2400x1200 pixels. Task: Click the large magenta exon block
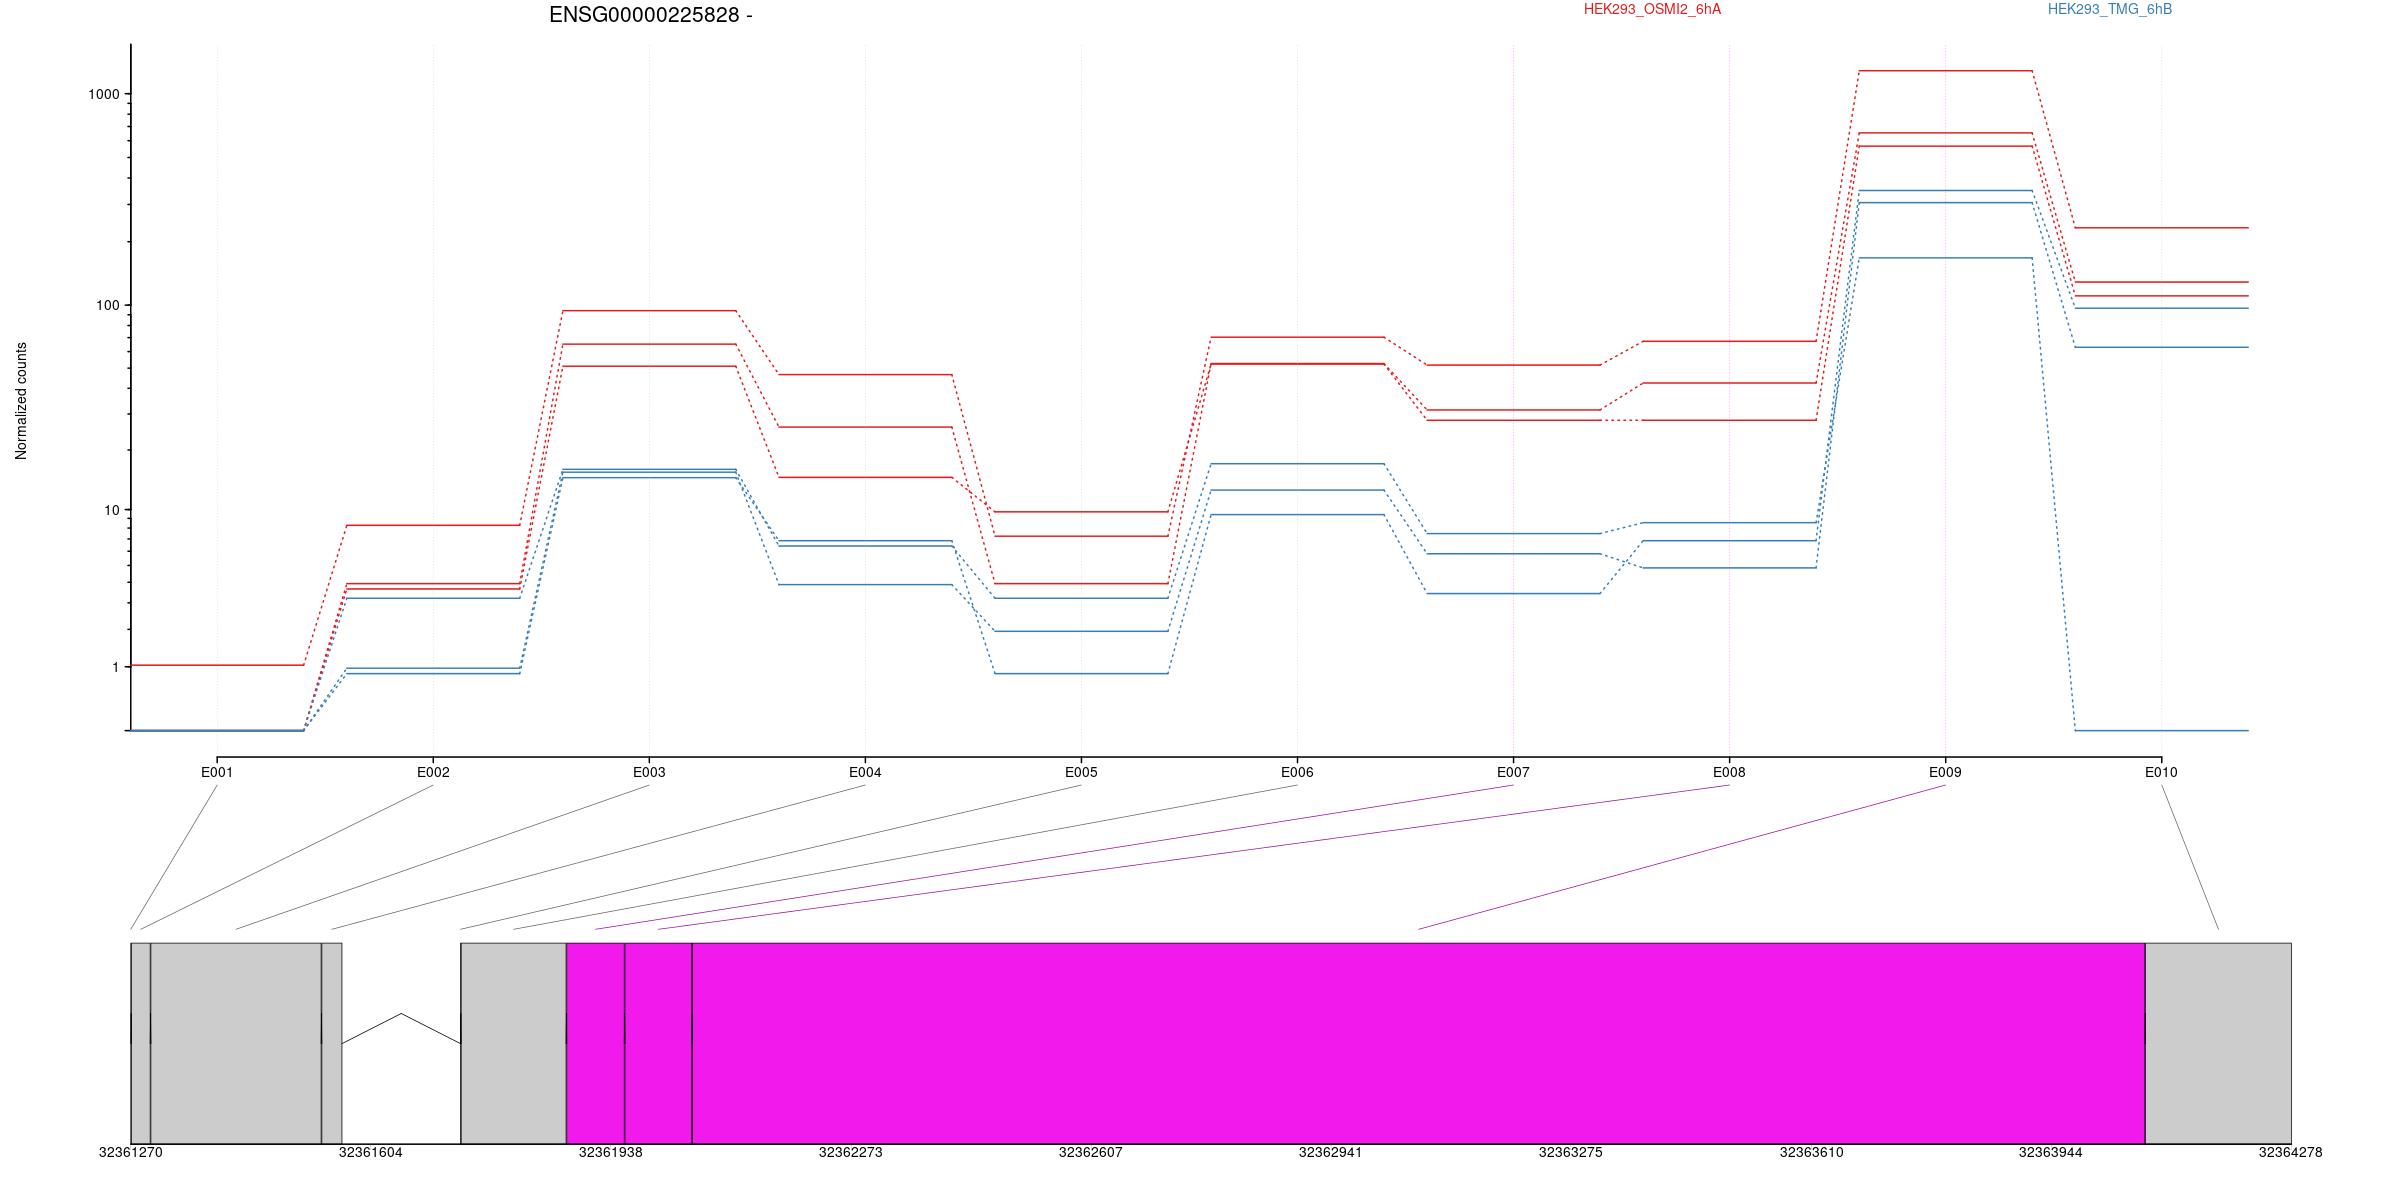pos(1418,1043)
